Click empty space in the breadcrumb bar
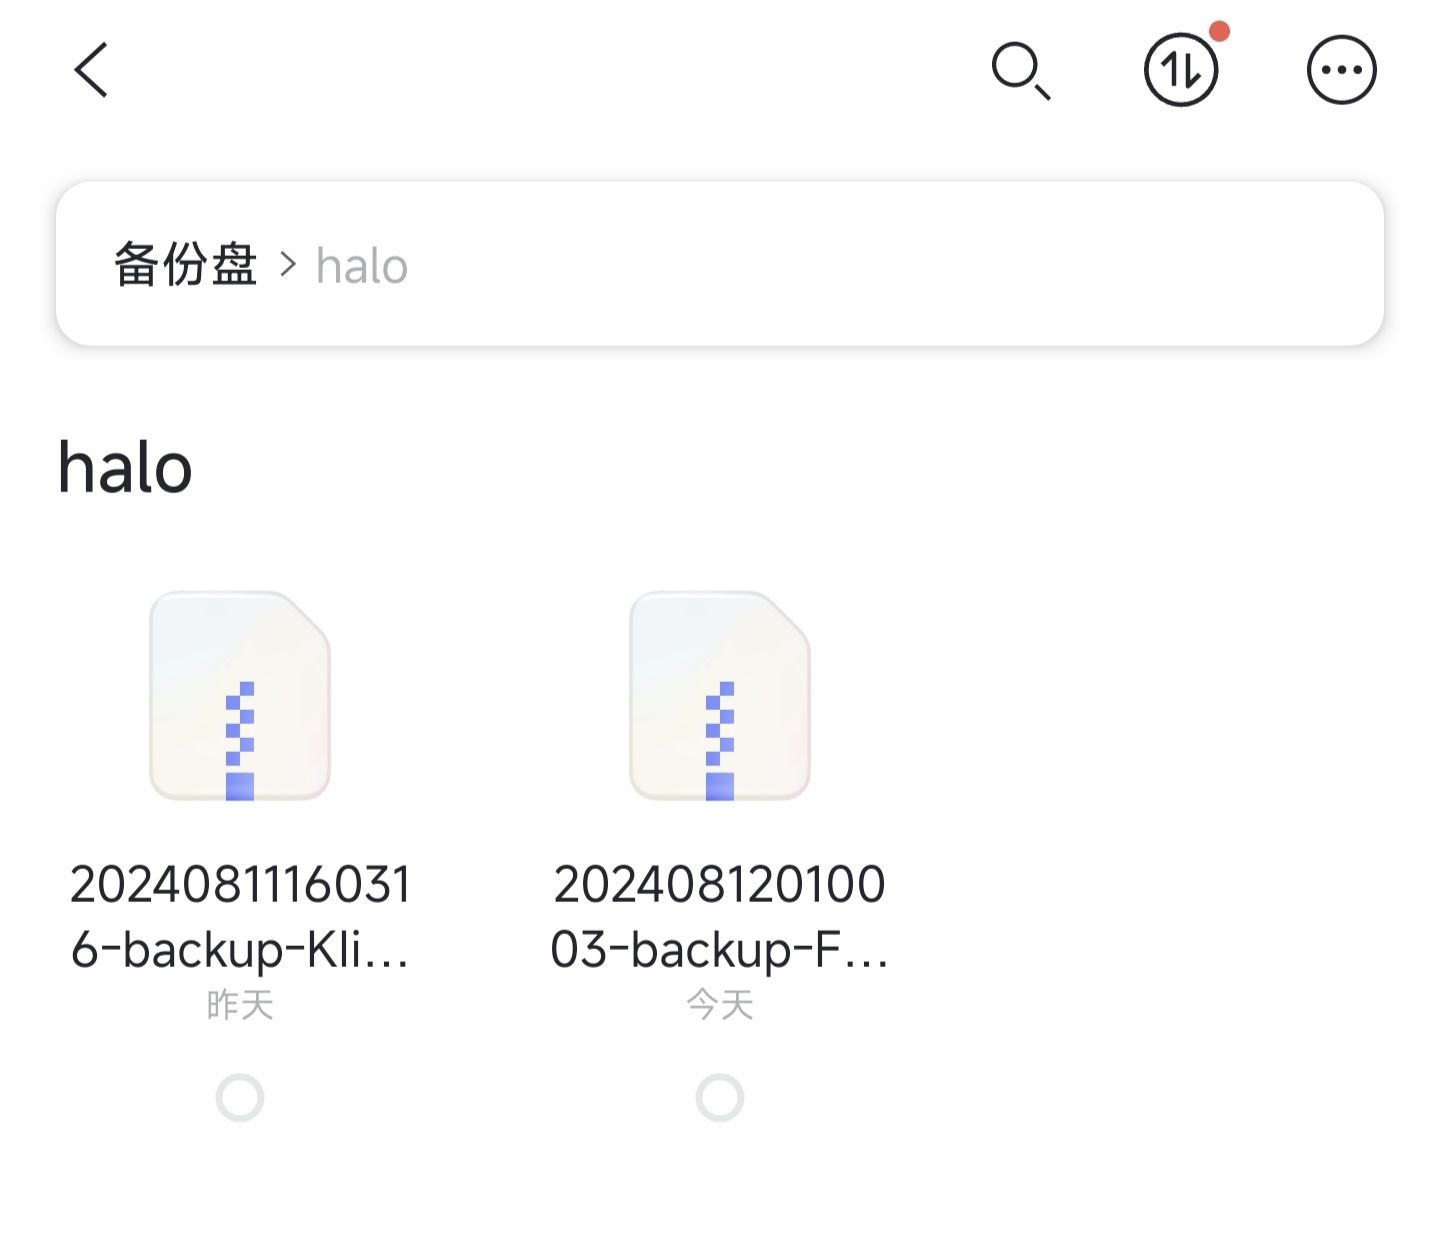Viewport: 1440px width, 1256px height. [880, 265]
